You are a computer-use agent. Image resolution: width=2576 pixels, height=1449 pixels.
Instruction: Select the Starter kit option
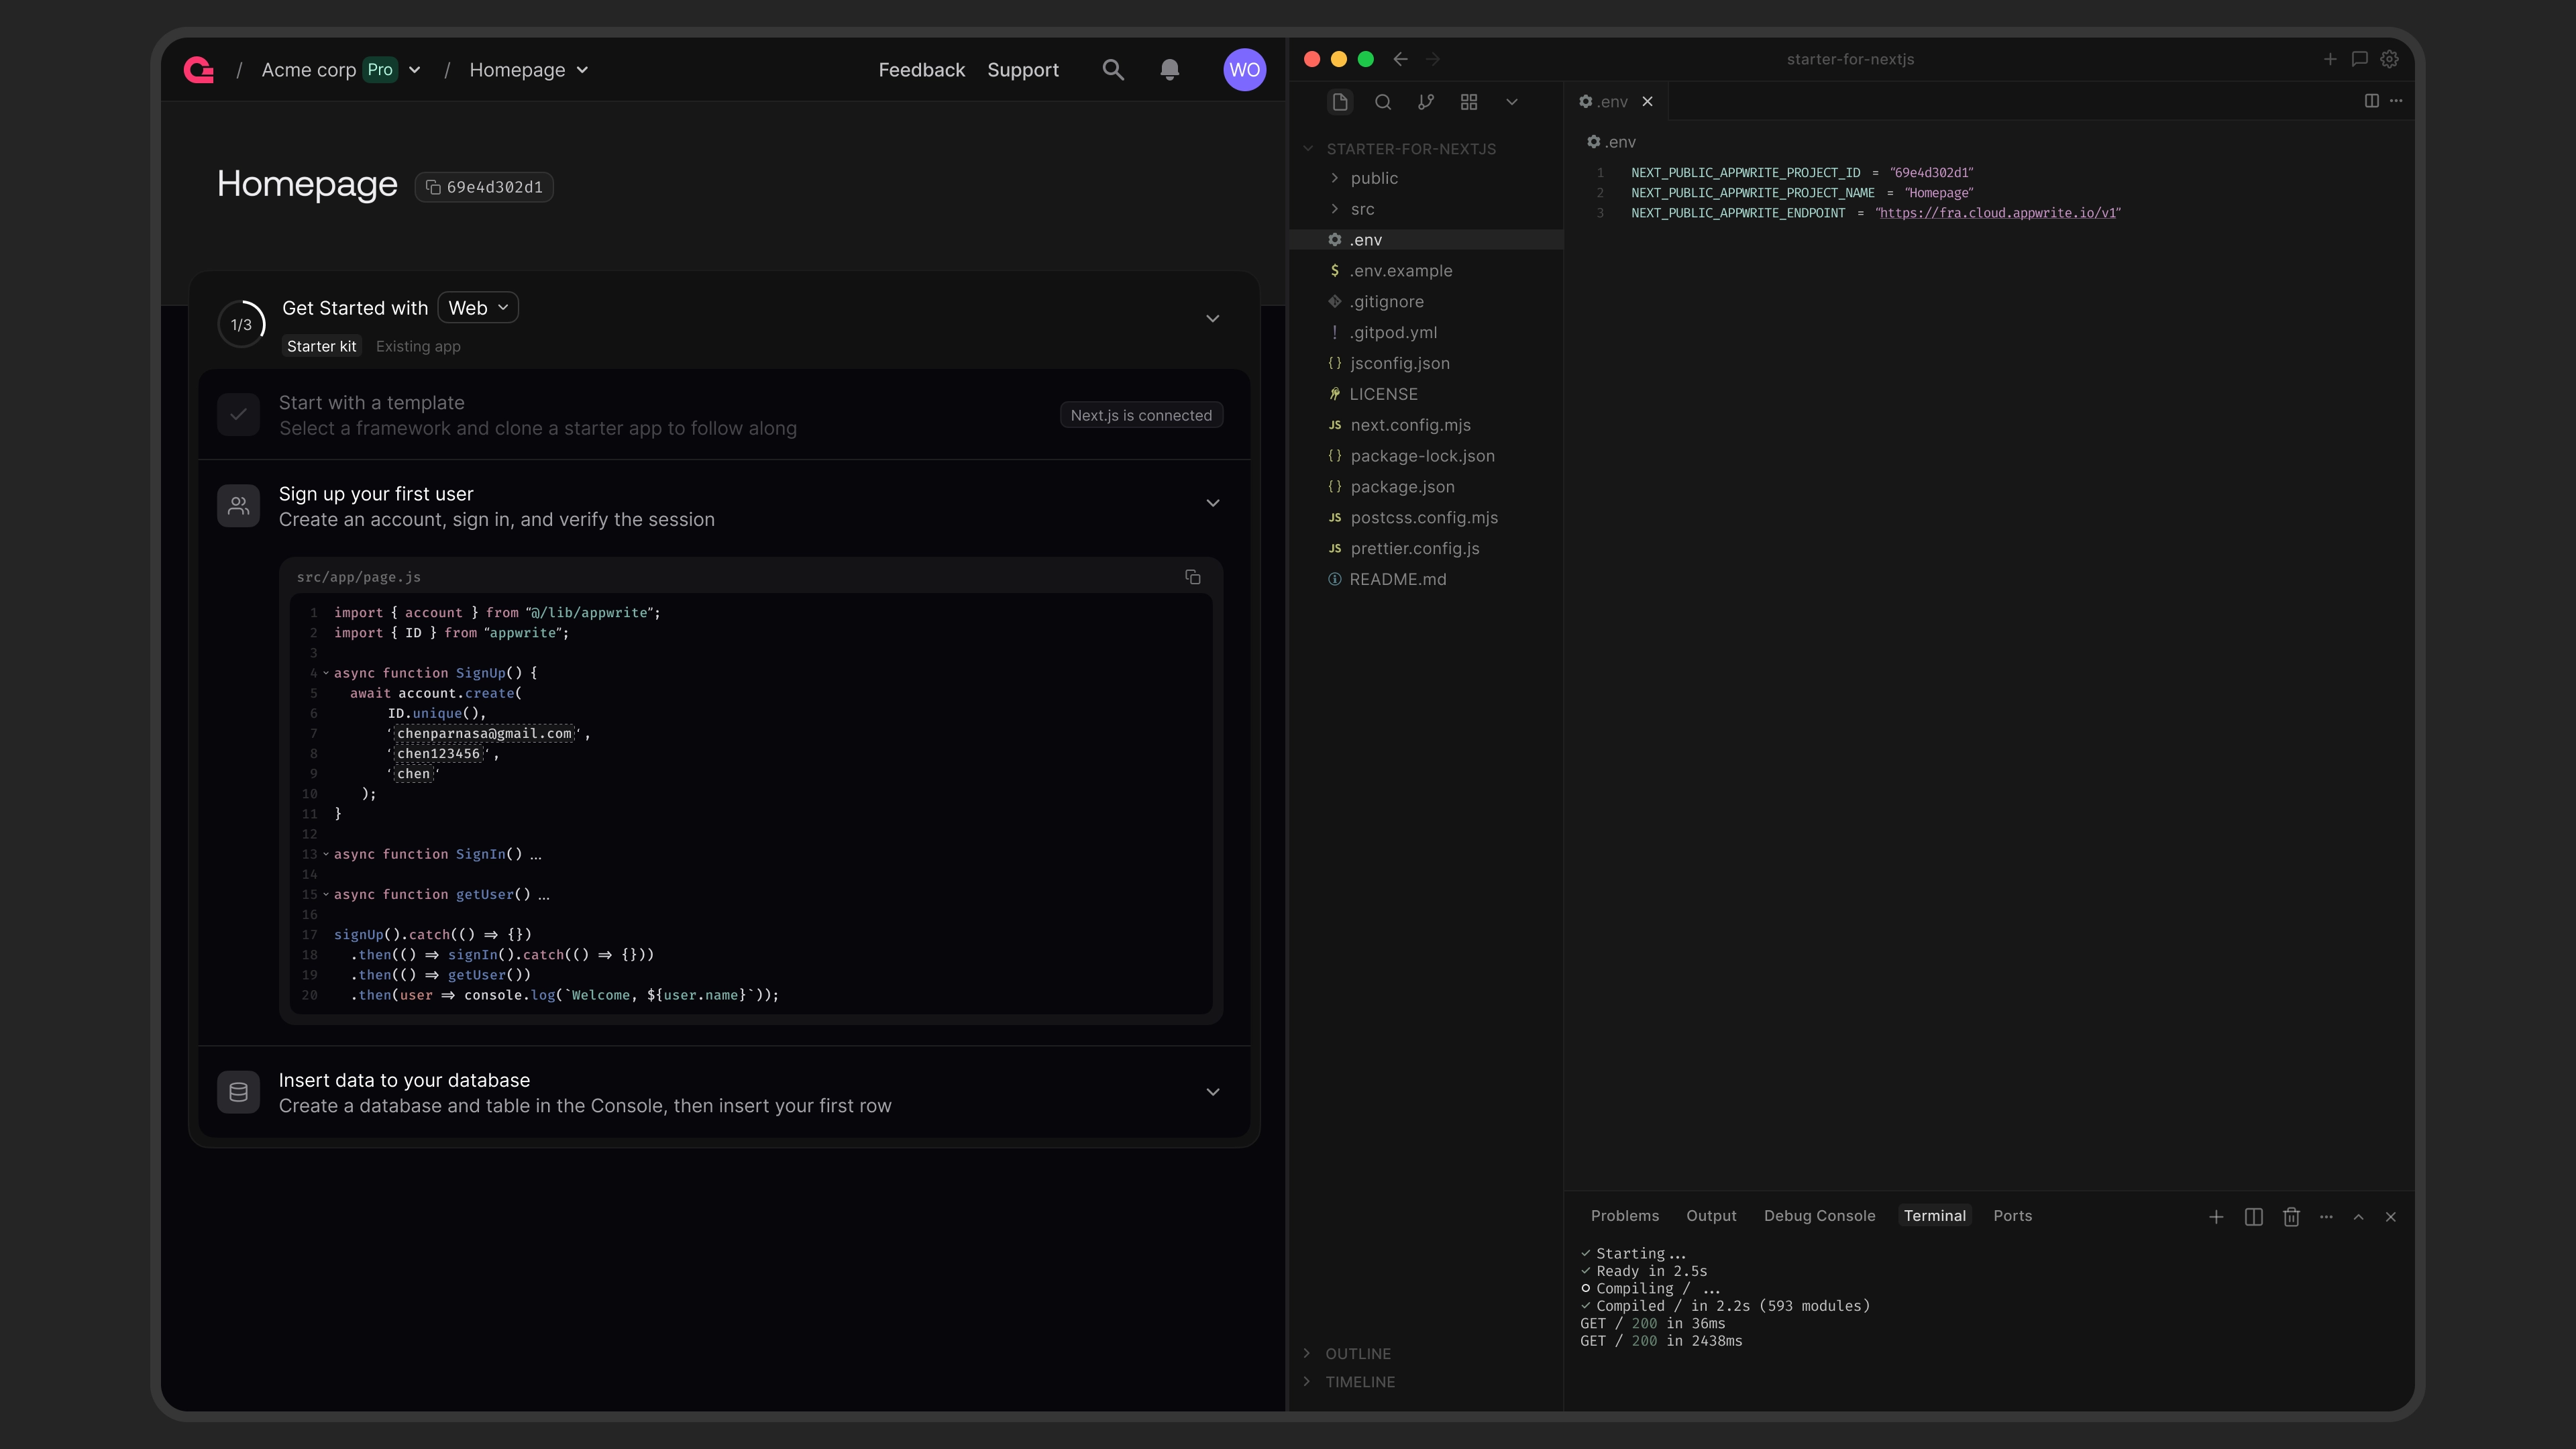pyautogui.click(x=321, y=346)
